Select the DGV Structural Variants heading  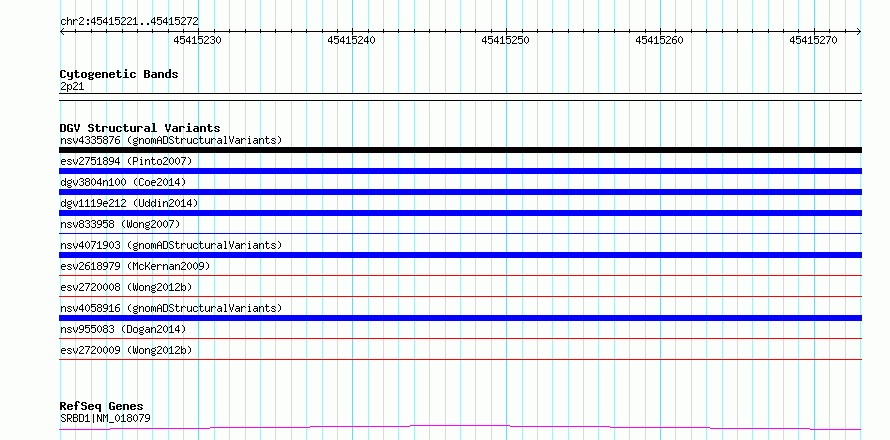click(140, 128)
